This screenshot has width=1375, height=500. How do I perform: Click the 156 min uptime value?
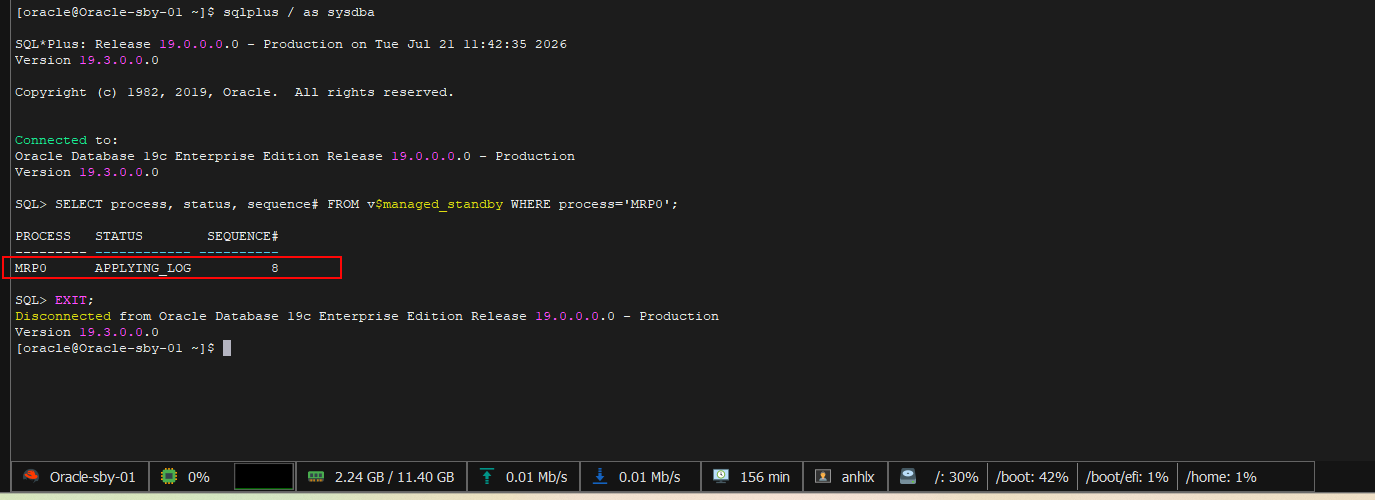pos(765,477)
